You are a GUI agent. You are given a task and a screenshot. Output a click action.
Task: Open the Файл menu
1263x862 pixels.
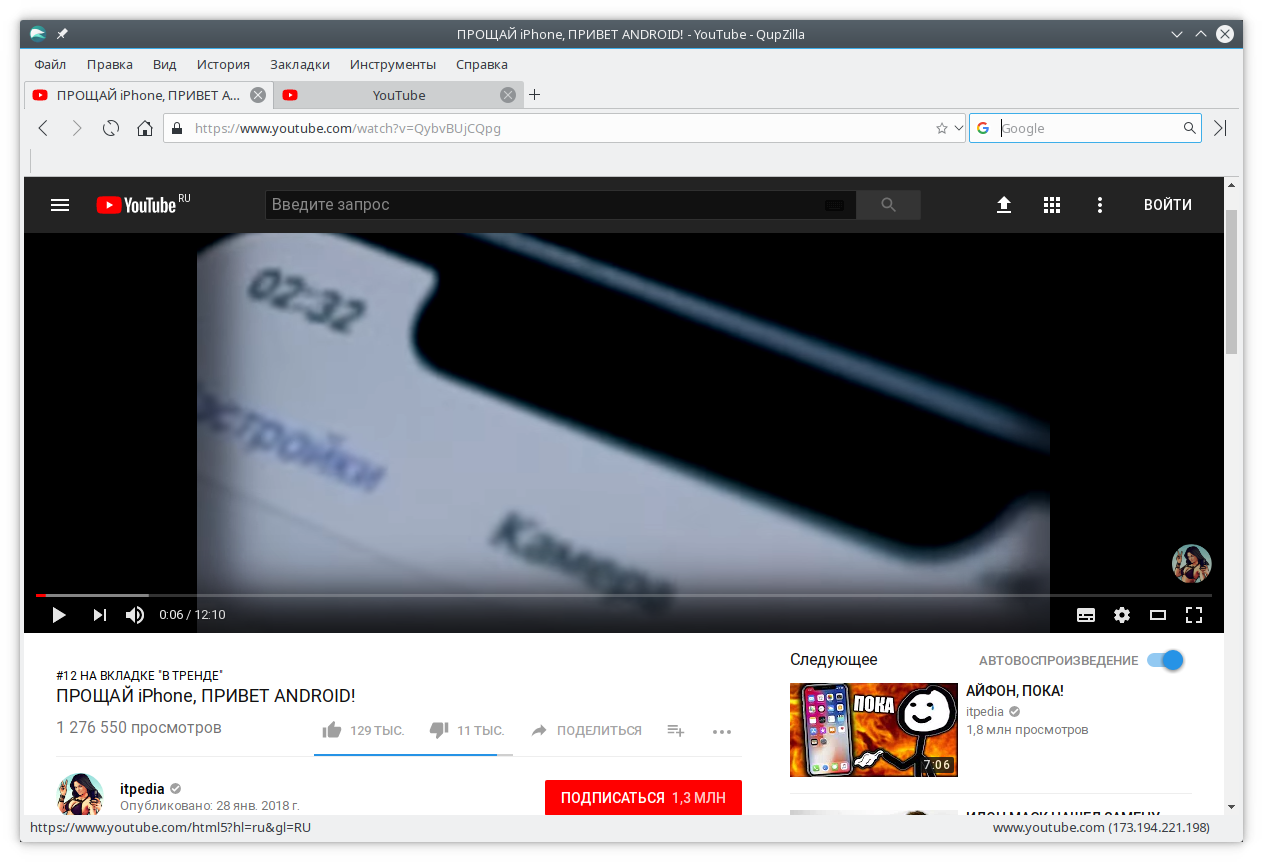pyautogui.click(x=50, y=64)
